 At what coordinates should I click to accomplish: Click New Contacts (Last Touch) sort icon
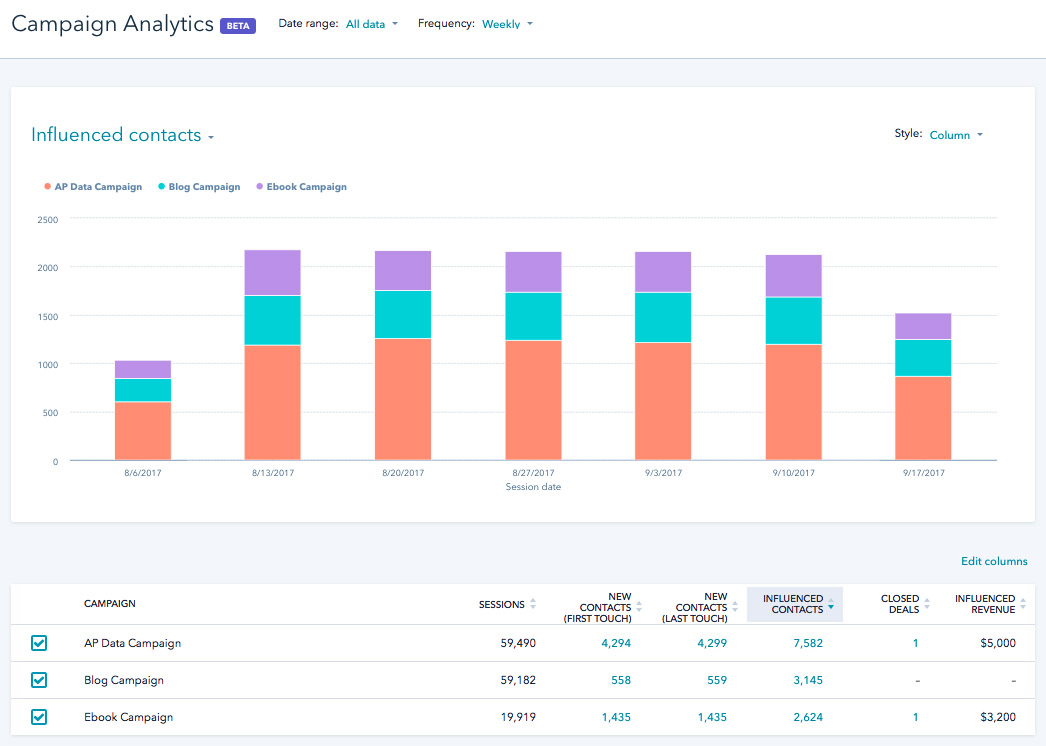pyautogui.click(x=735, y=607)
